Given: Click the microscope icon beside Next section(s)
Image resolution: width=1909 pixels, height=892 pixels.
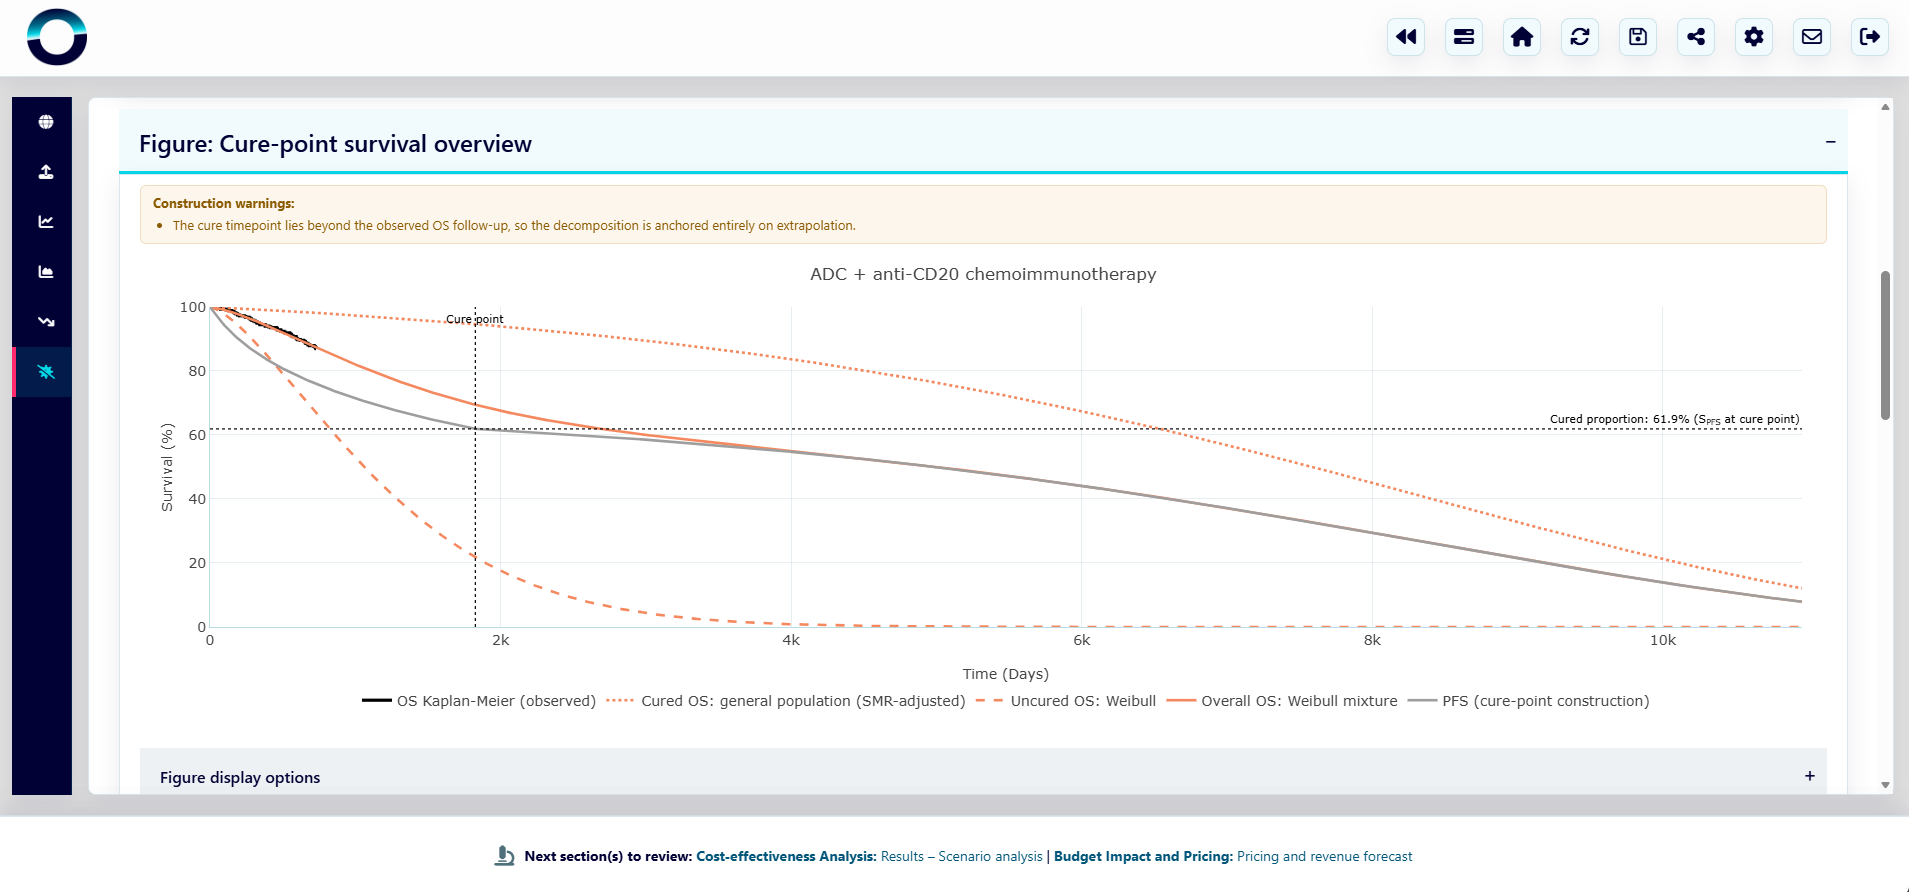Looking at the screenshot, I should point(505,856).
